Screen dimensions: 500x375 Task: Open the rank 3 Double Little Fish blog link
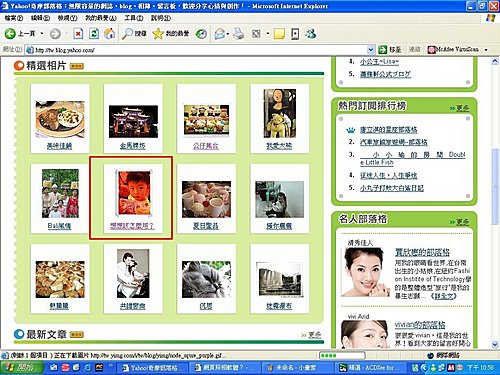coord(413,158)
